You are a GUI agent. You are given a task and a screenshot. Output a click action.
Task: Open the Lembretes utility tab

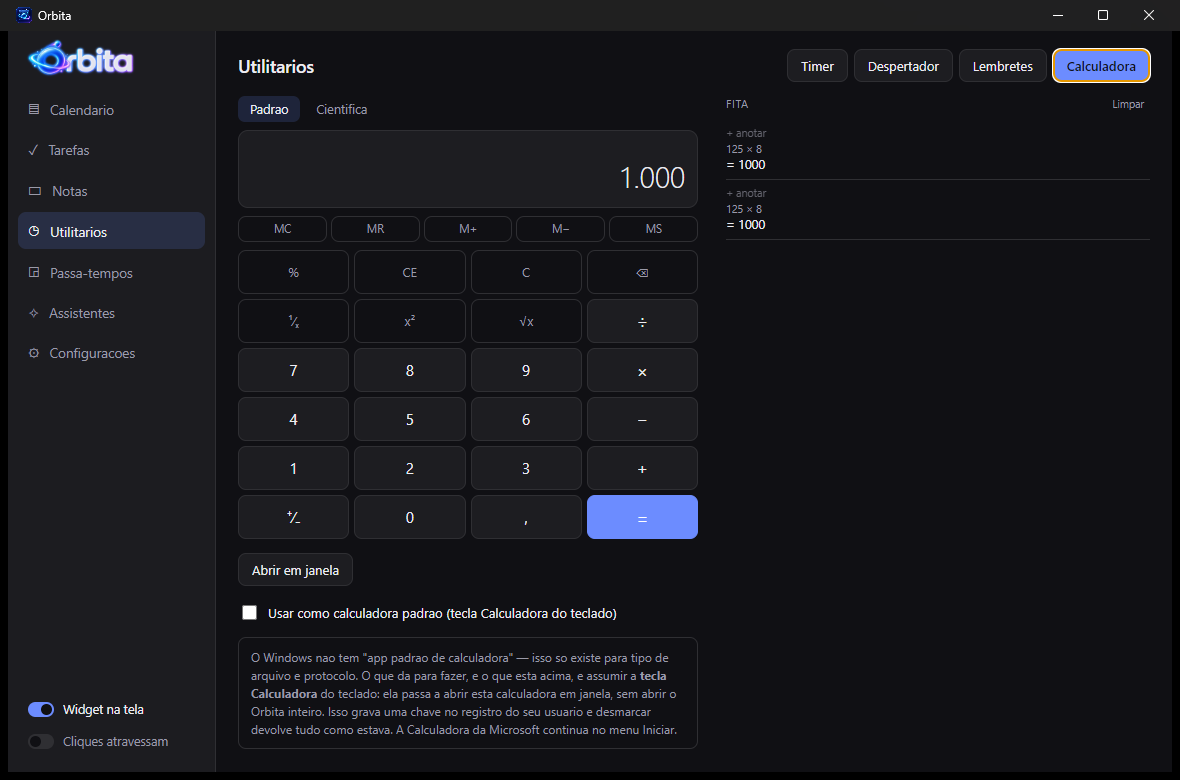click(1002, 66)
